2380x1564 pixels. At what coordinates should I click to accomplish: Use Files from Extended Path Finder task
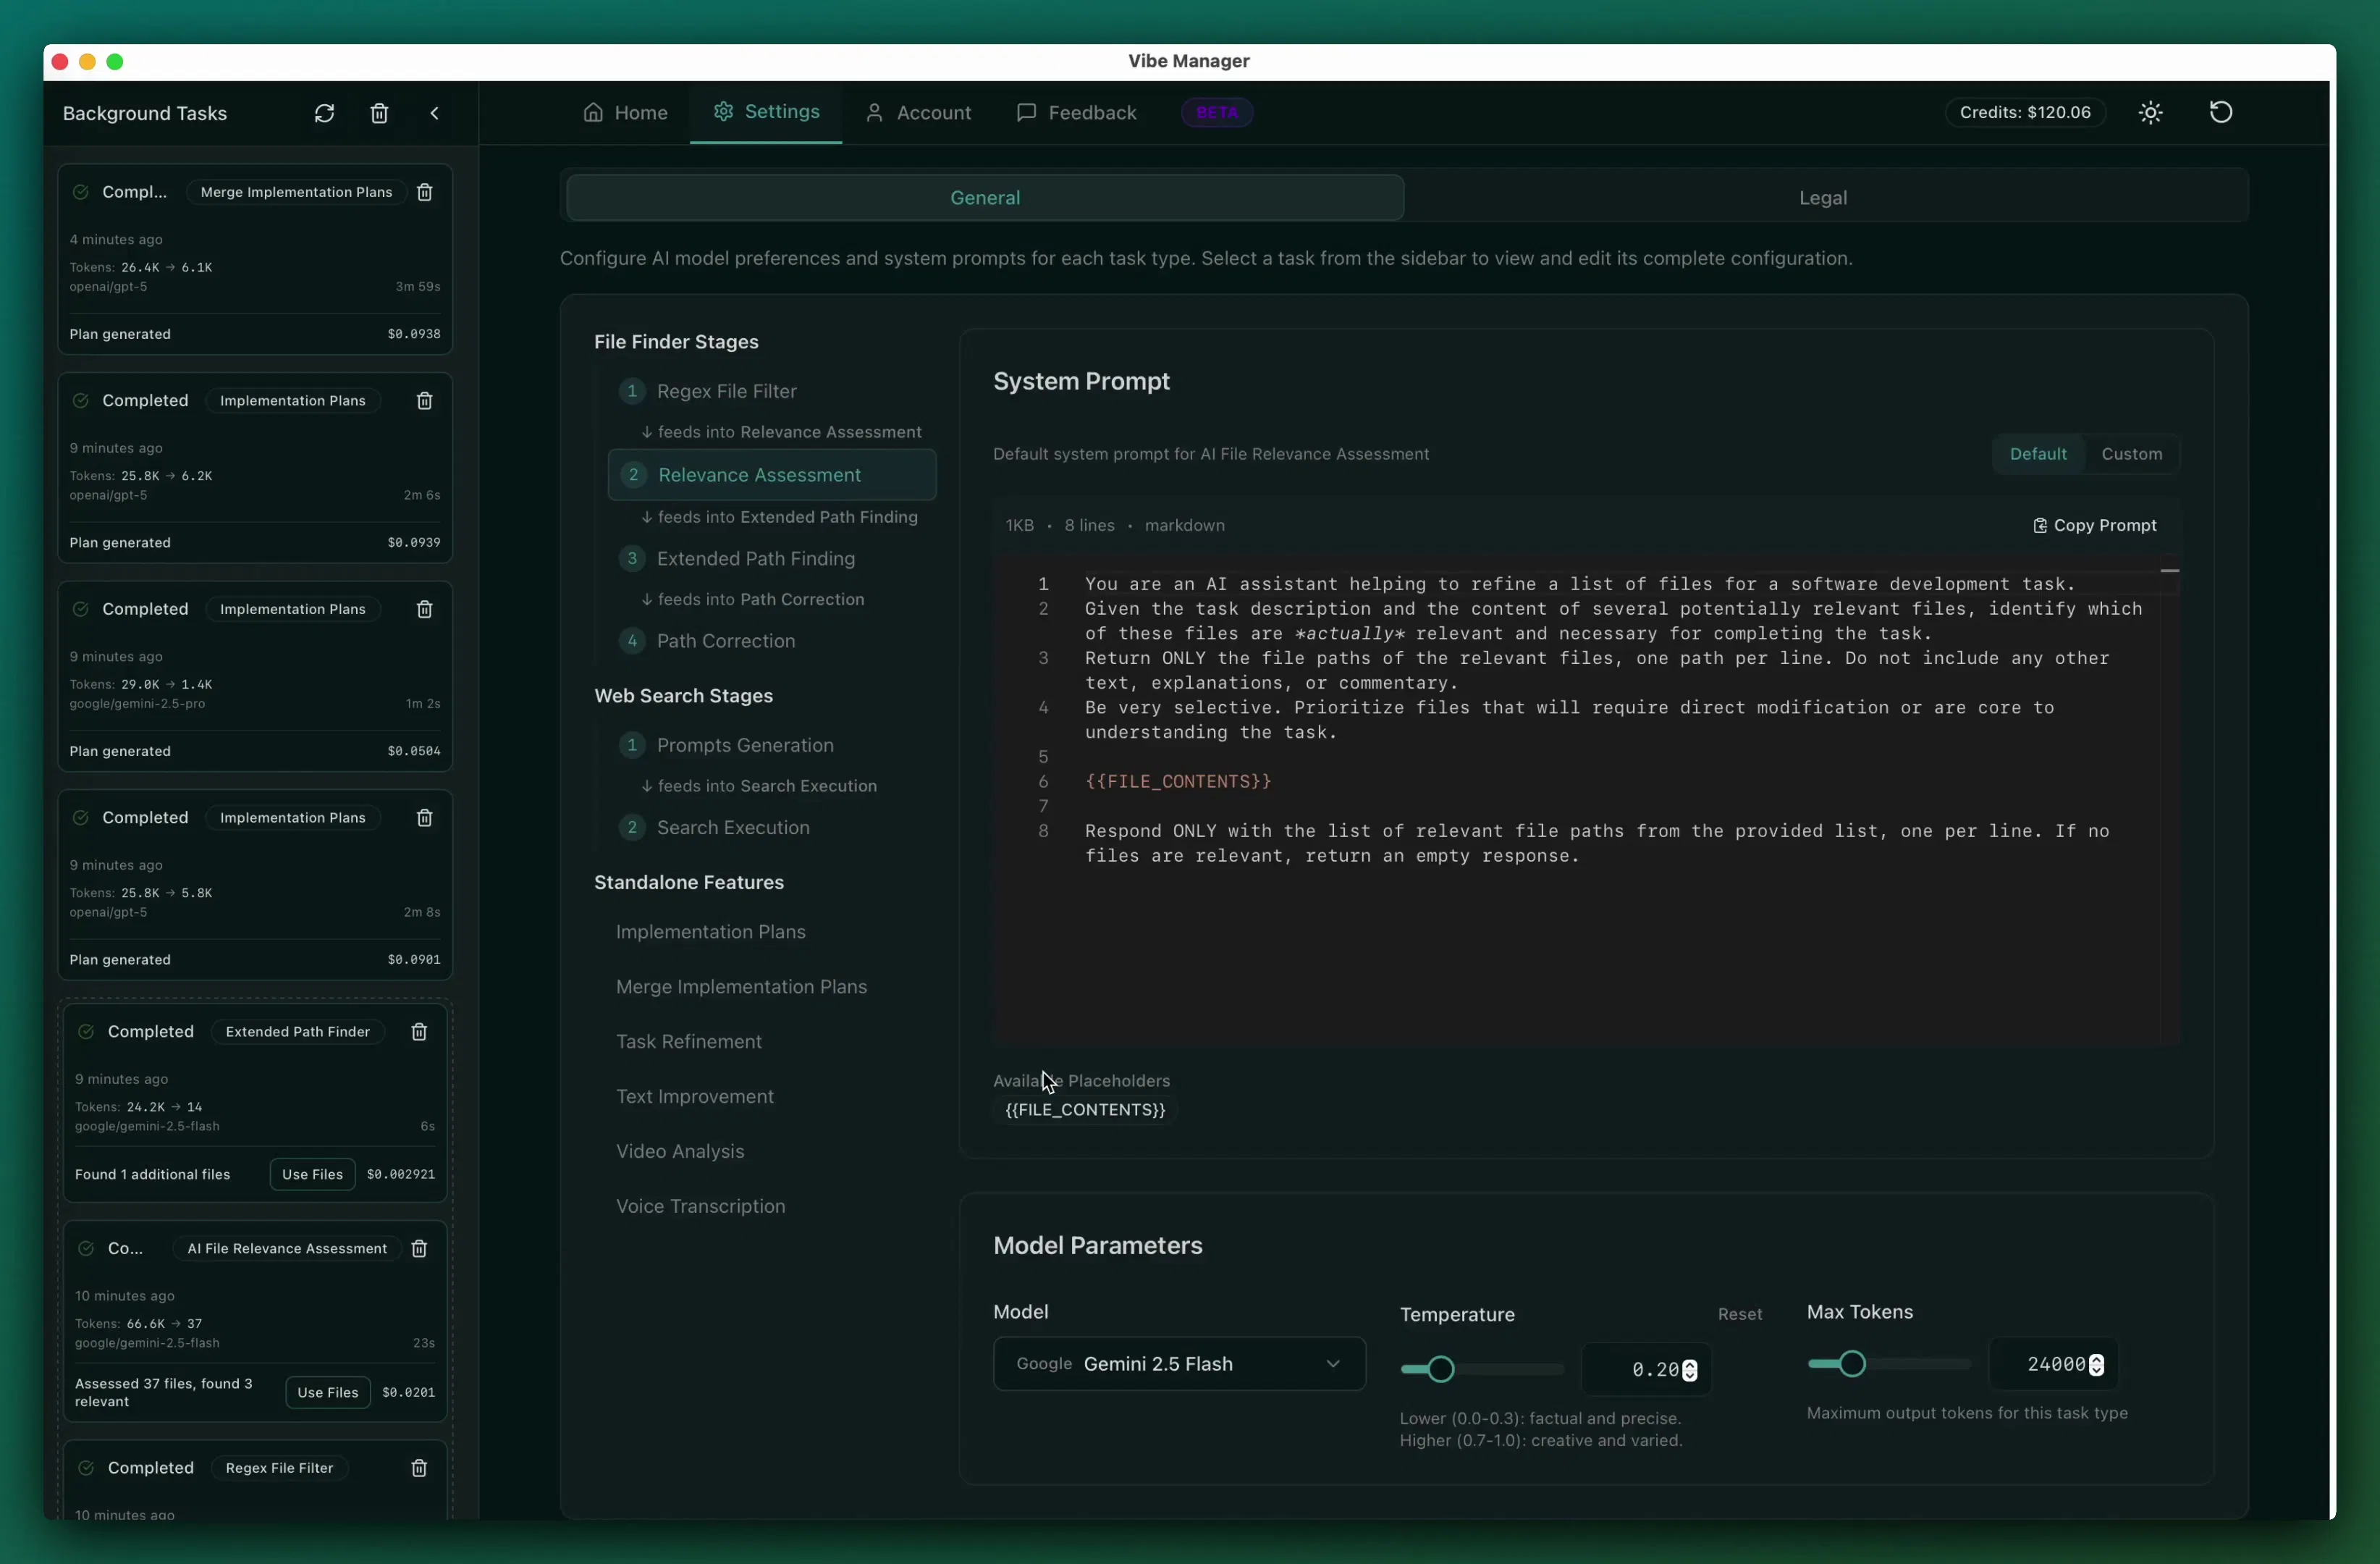312,1174
